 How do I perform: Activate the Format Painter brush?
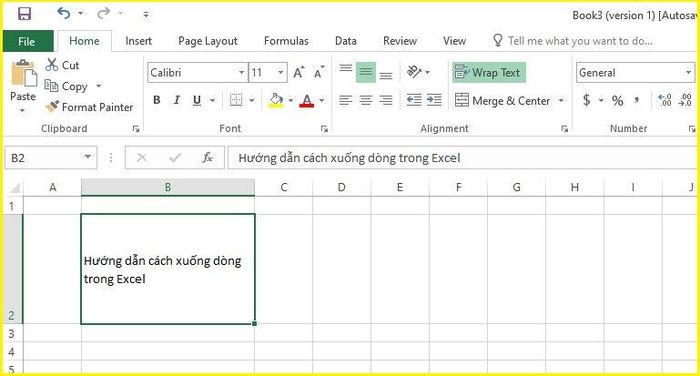(52, 107)
